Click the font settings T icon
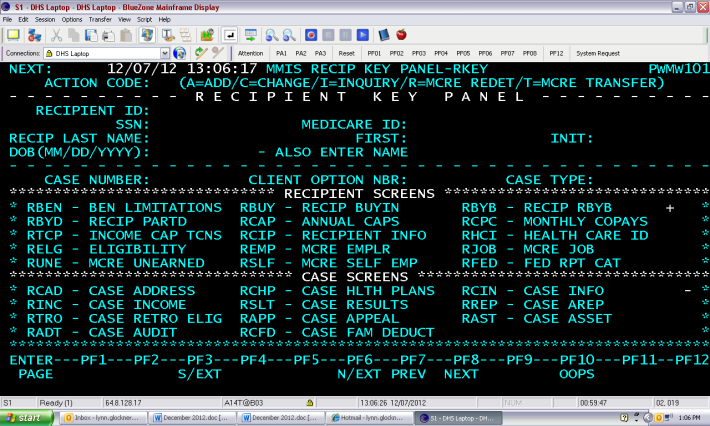 168,35
